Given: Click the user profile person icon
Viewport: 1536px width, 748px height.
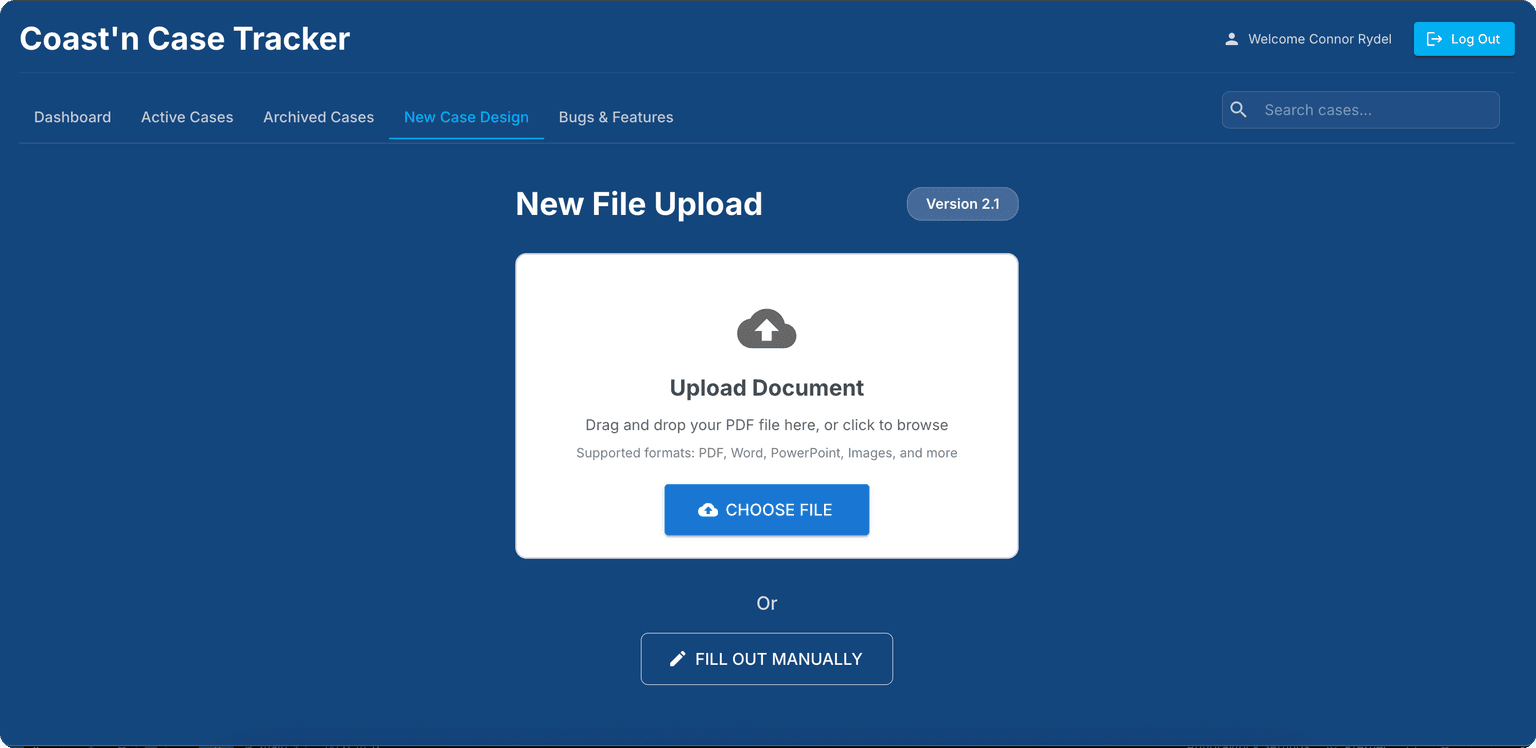Looking at the screenshot, I should [x=1231, y=39].
